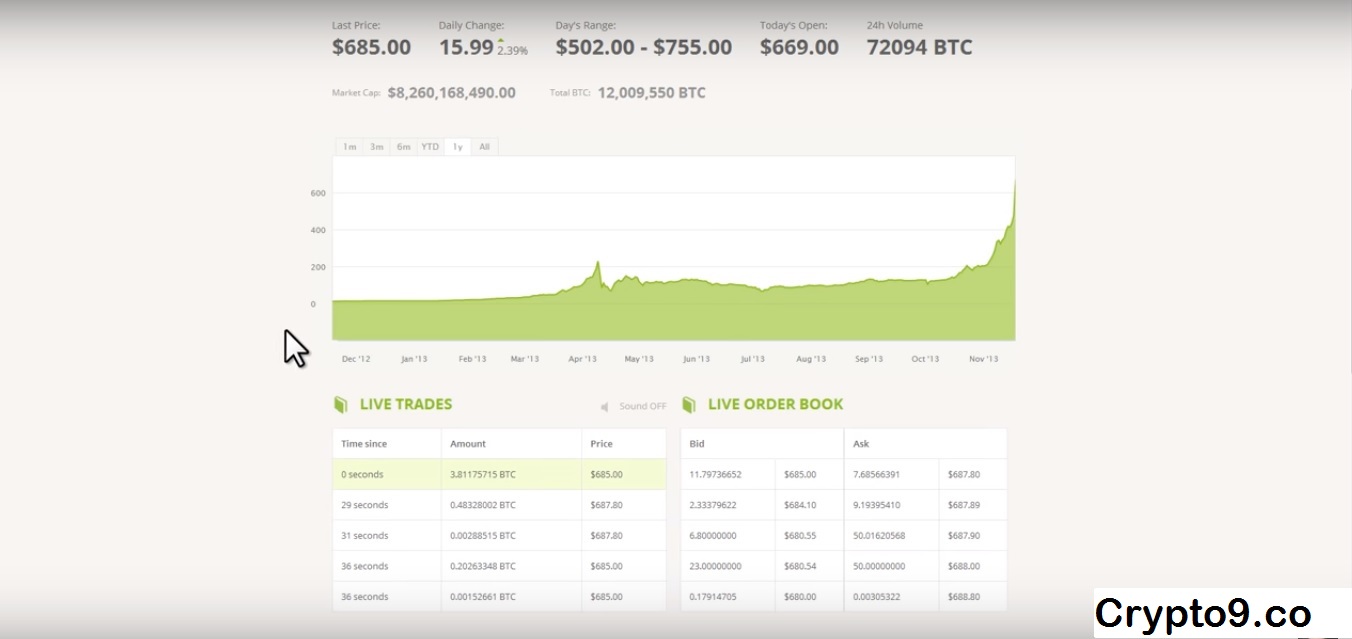Screen dimensions: 1352x639
Task: Click the book icon beside Live Trades
Action: (x=340, y=405)
